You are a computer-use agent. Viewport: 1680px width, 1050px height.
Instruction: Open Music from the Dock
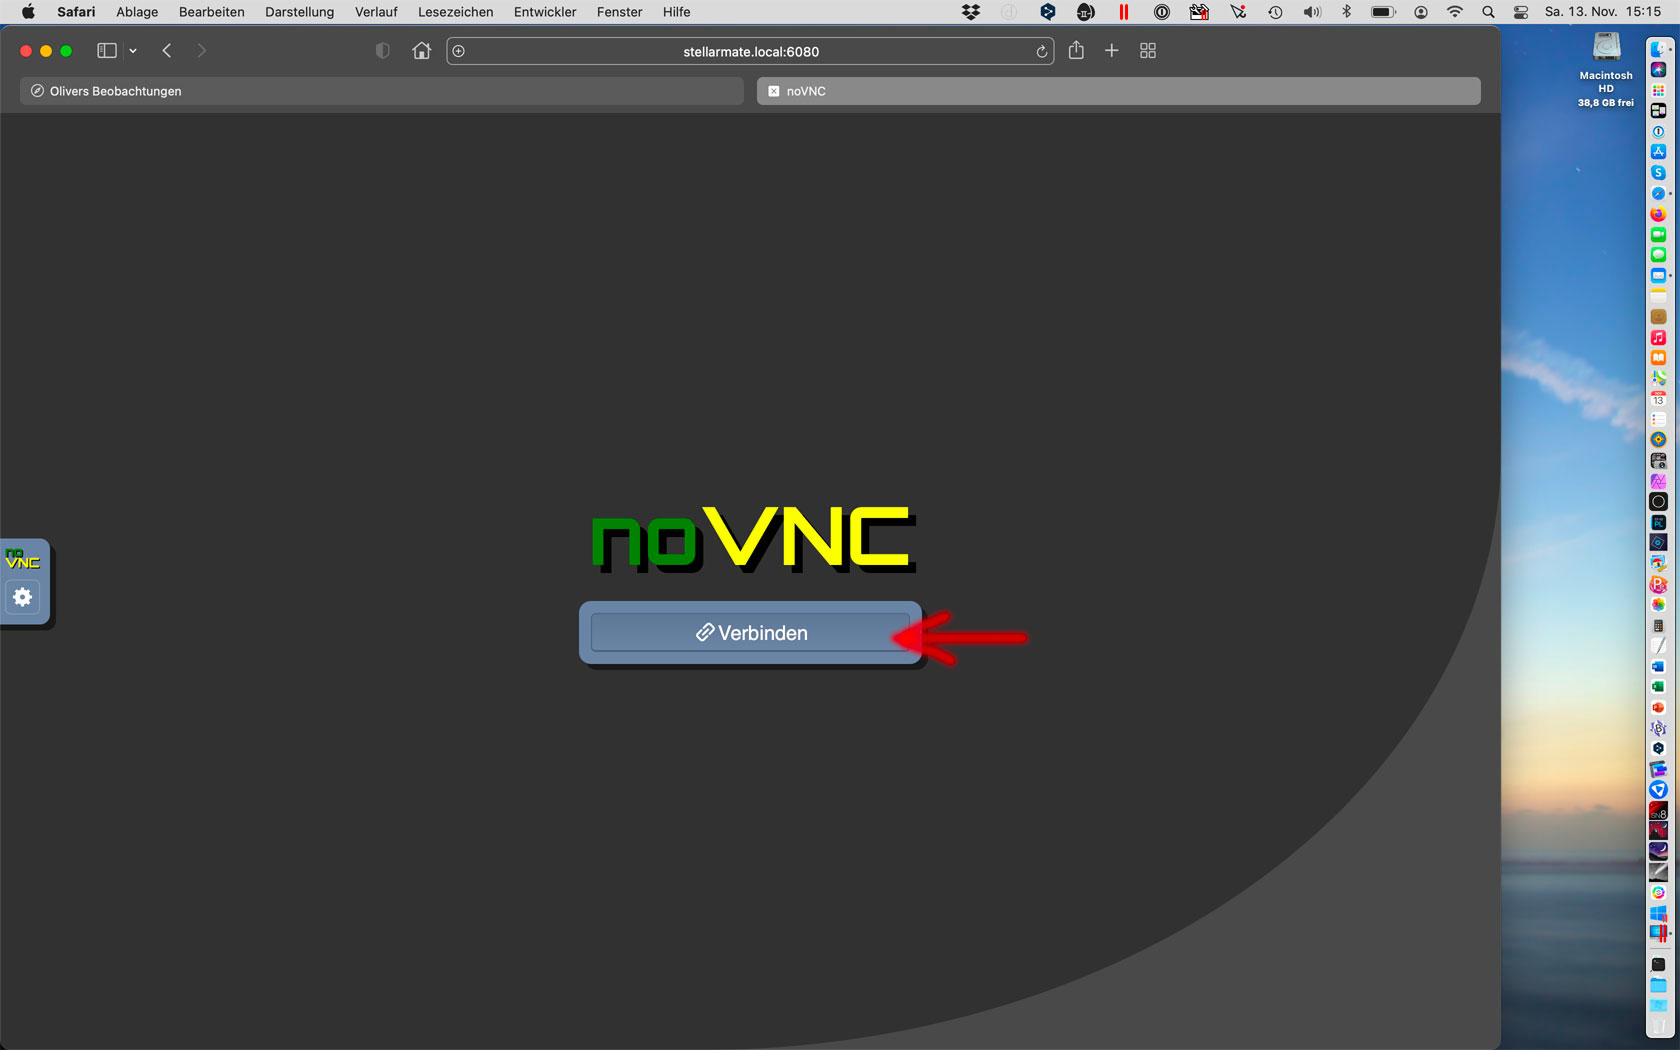coord(1658,338)
